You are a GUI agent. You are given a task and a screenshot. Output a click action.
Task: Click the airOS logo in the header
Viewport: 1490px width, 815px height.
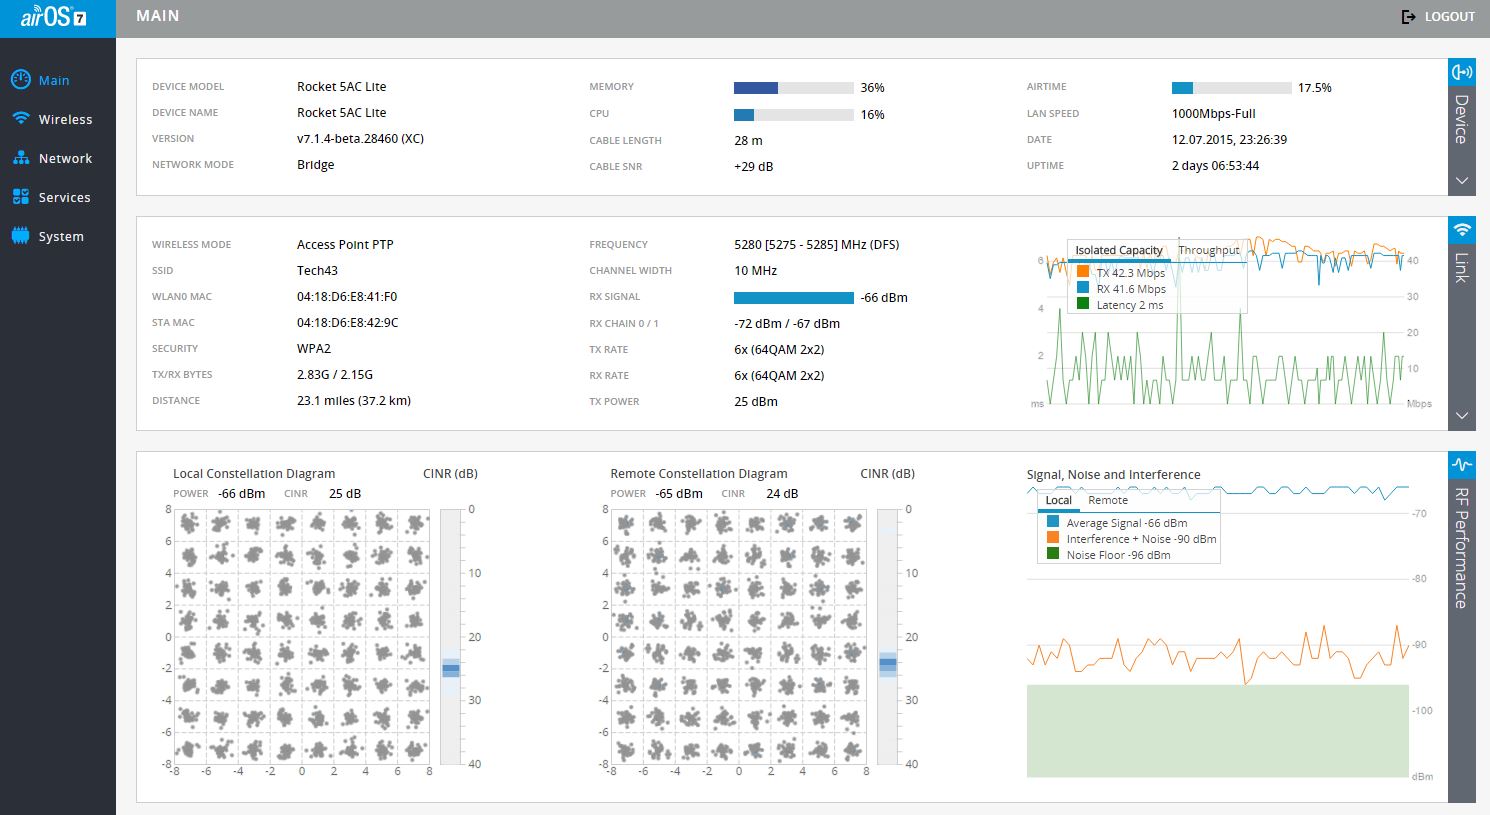[54, 18]
